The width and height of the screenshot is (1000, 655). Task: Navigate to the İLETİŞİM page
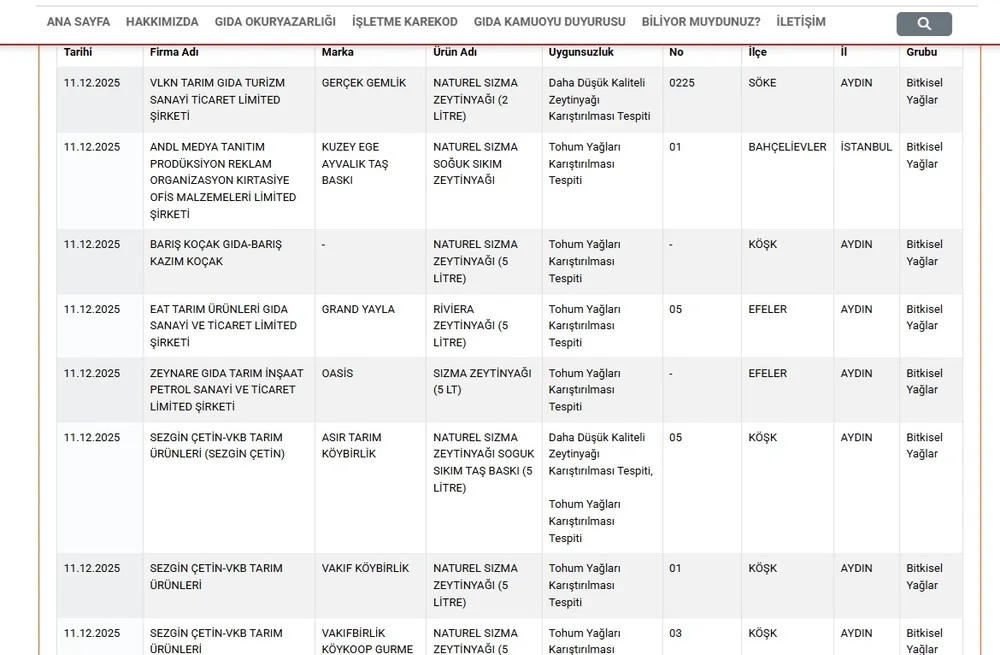[x=801, y=22]
